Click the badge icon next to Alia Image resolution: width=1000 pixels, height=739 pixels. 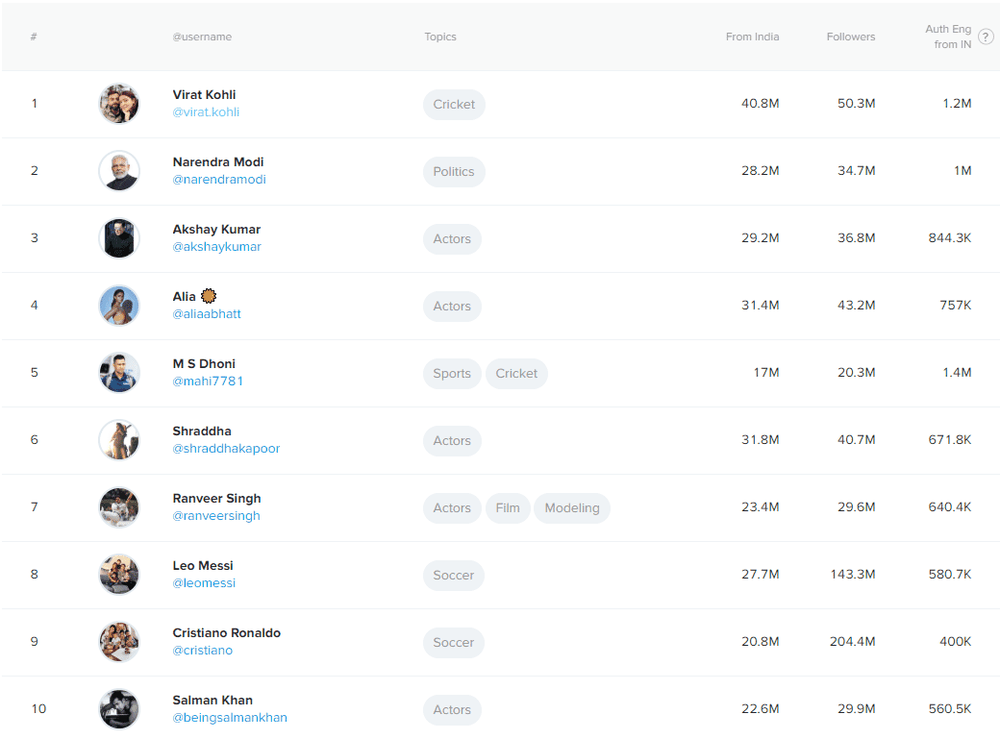click(209, 296)
